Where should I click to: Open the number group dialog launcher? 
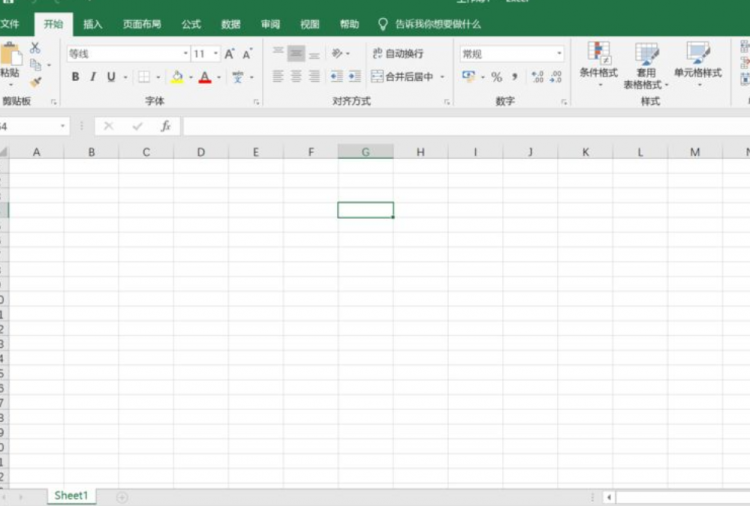pos(564,102)
